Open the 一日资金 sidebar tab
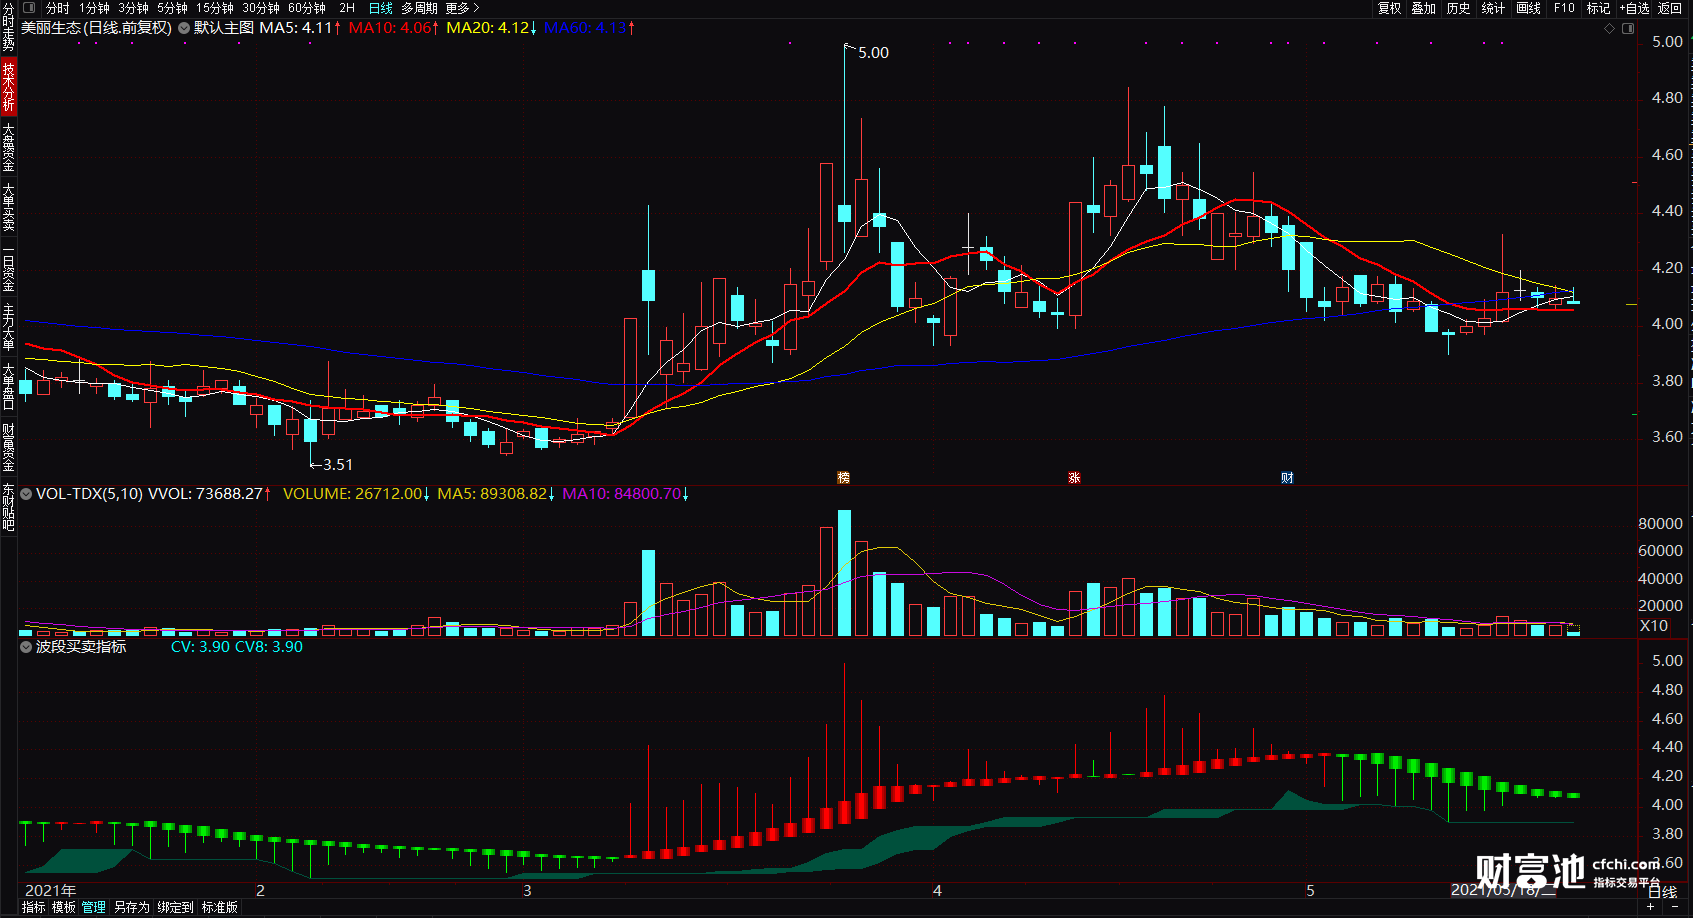 pos(8,267)
